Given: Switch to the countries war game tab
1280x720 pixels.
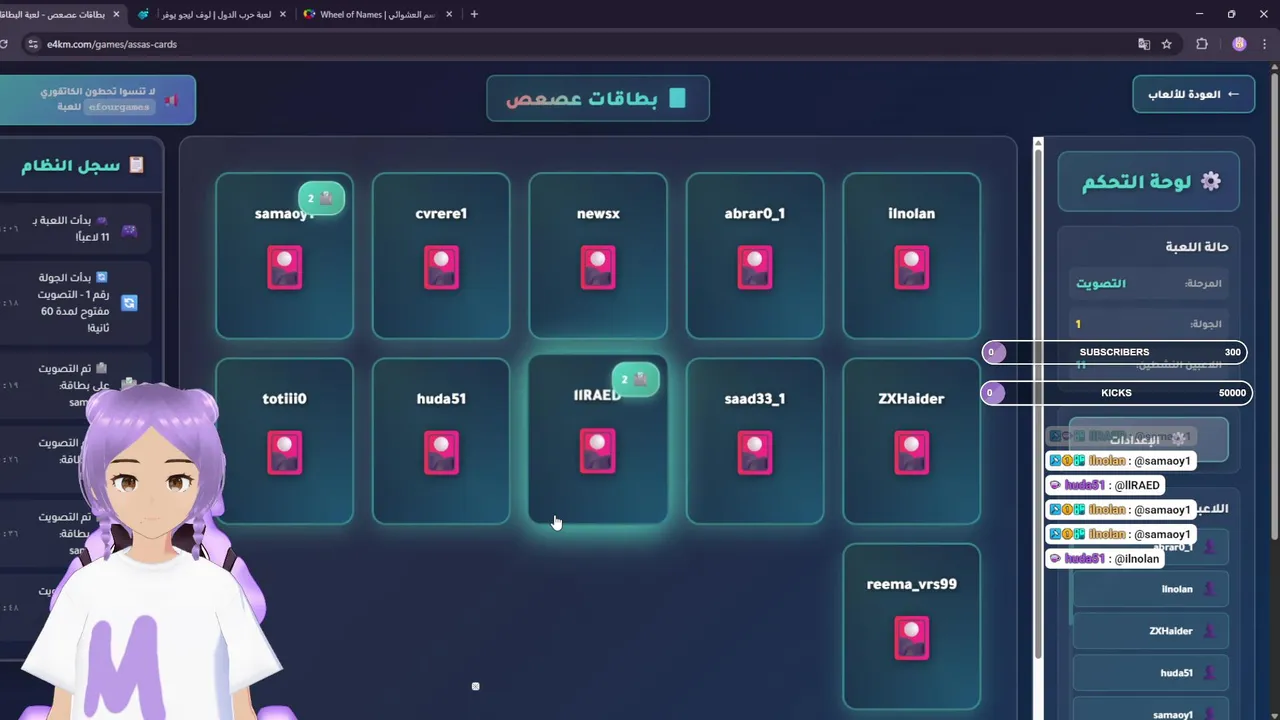Looking at the screenshot, I should point(212,14).
